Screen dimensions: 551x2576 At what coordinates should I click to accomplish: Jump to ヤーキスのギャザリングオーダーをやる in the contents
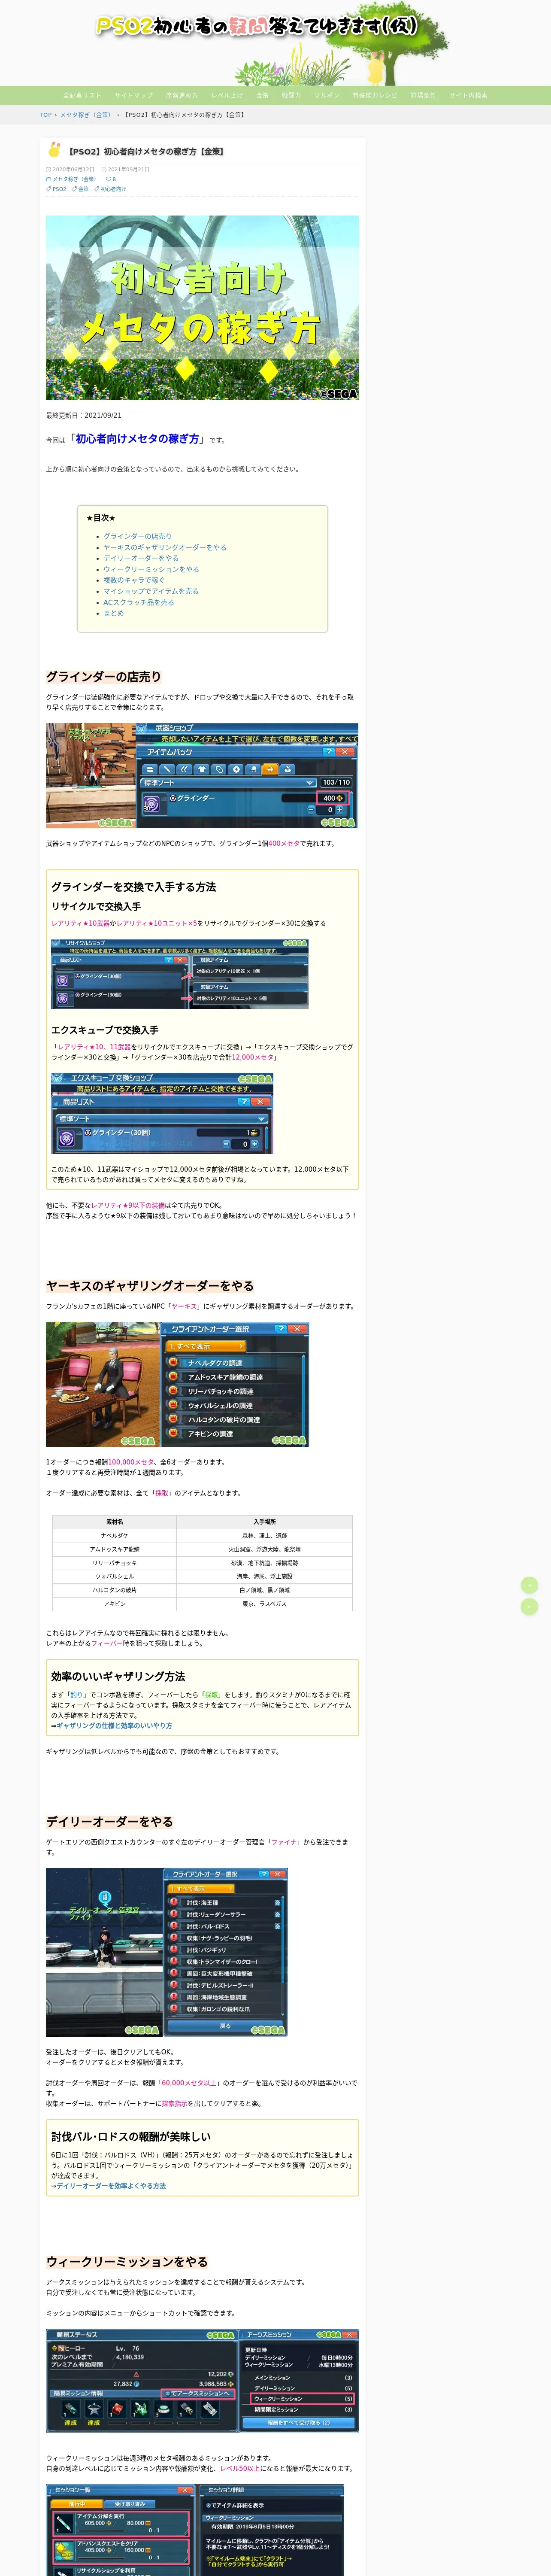point(165,547)
